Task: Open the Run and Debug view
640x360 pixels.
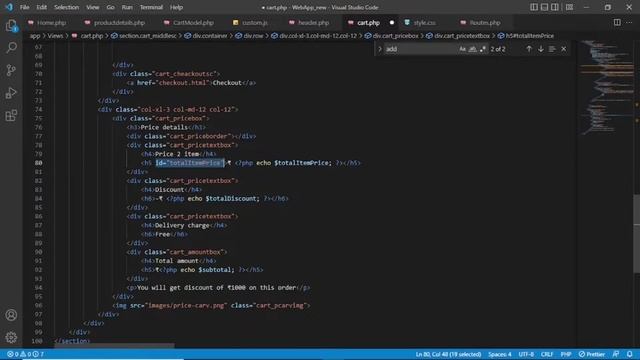Action: (11, 93)
